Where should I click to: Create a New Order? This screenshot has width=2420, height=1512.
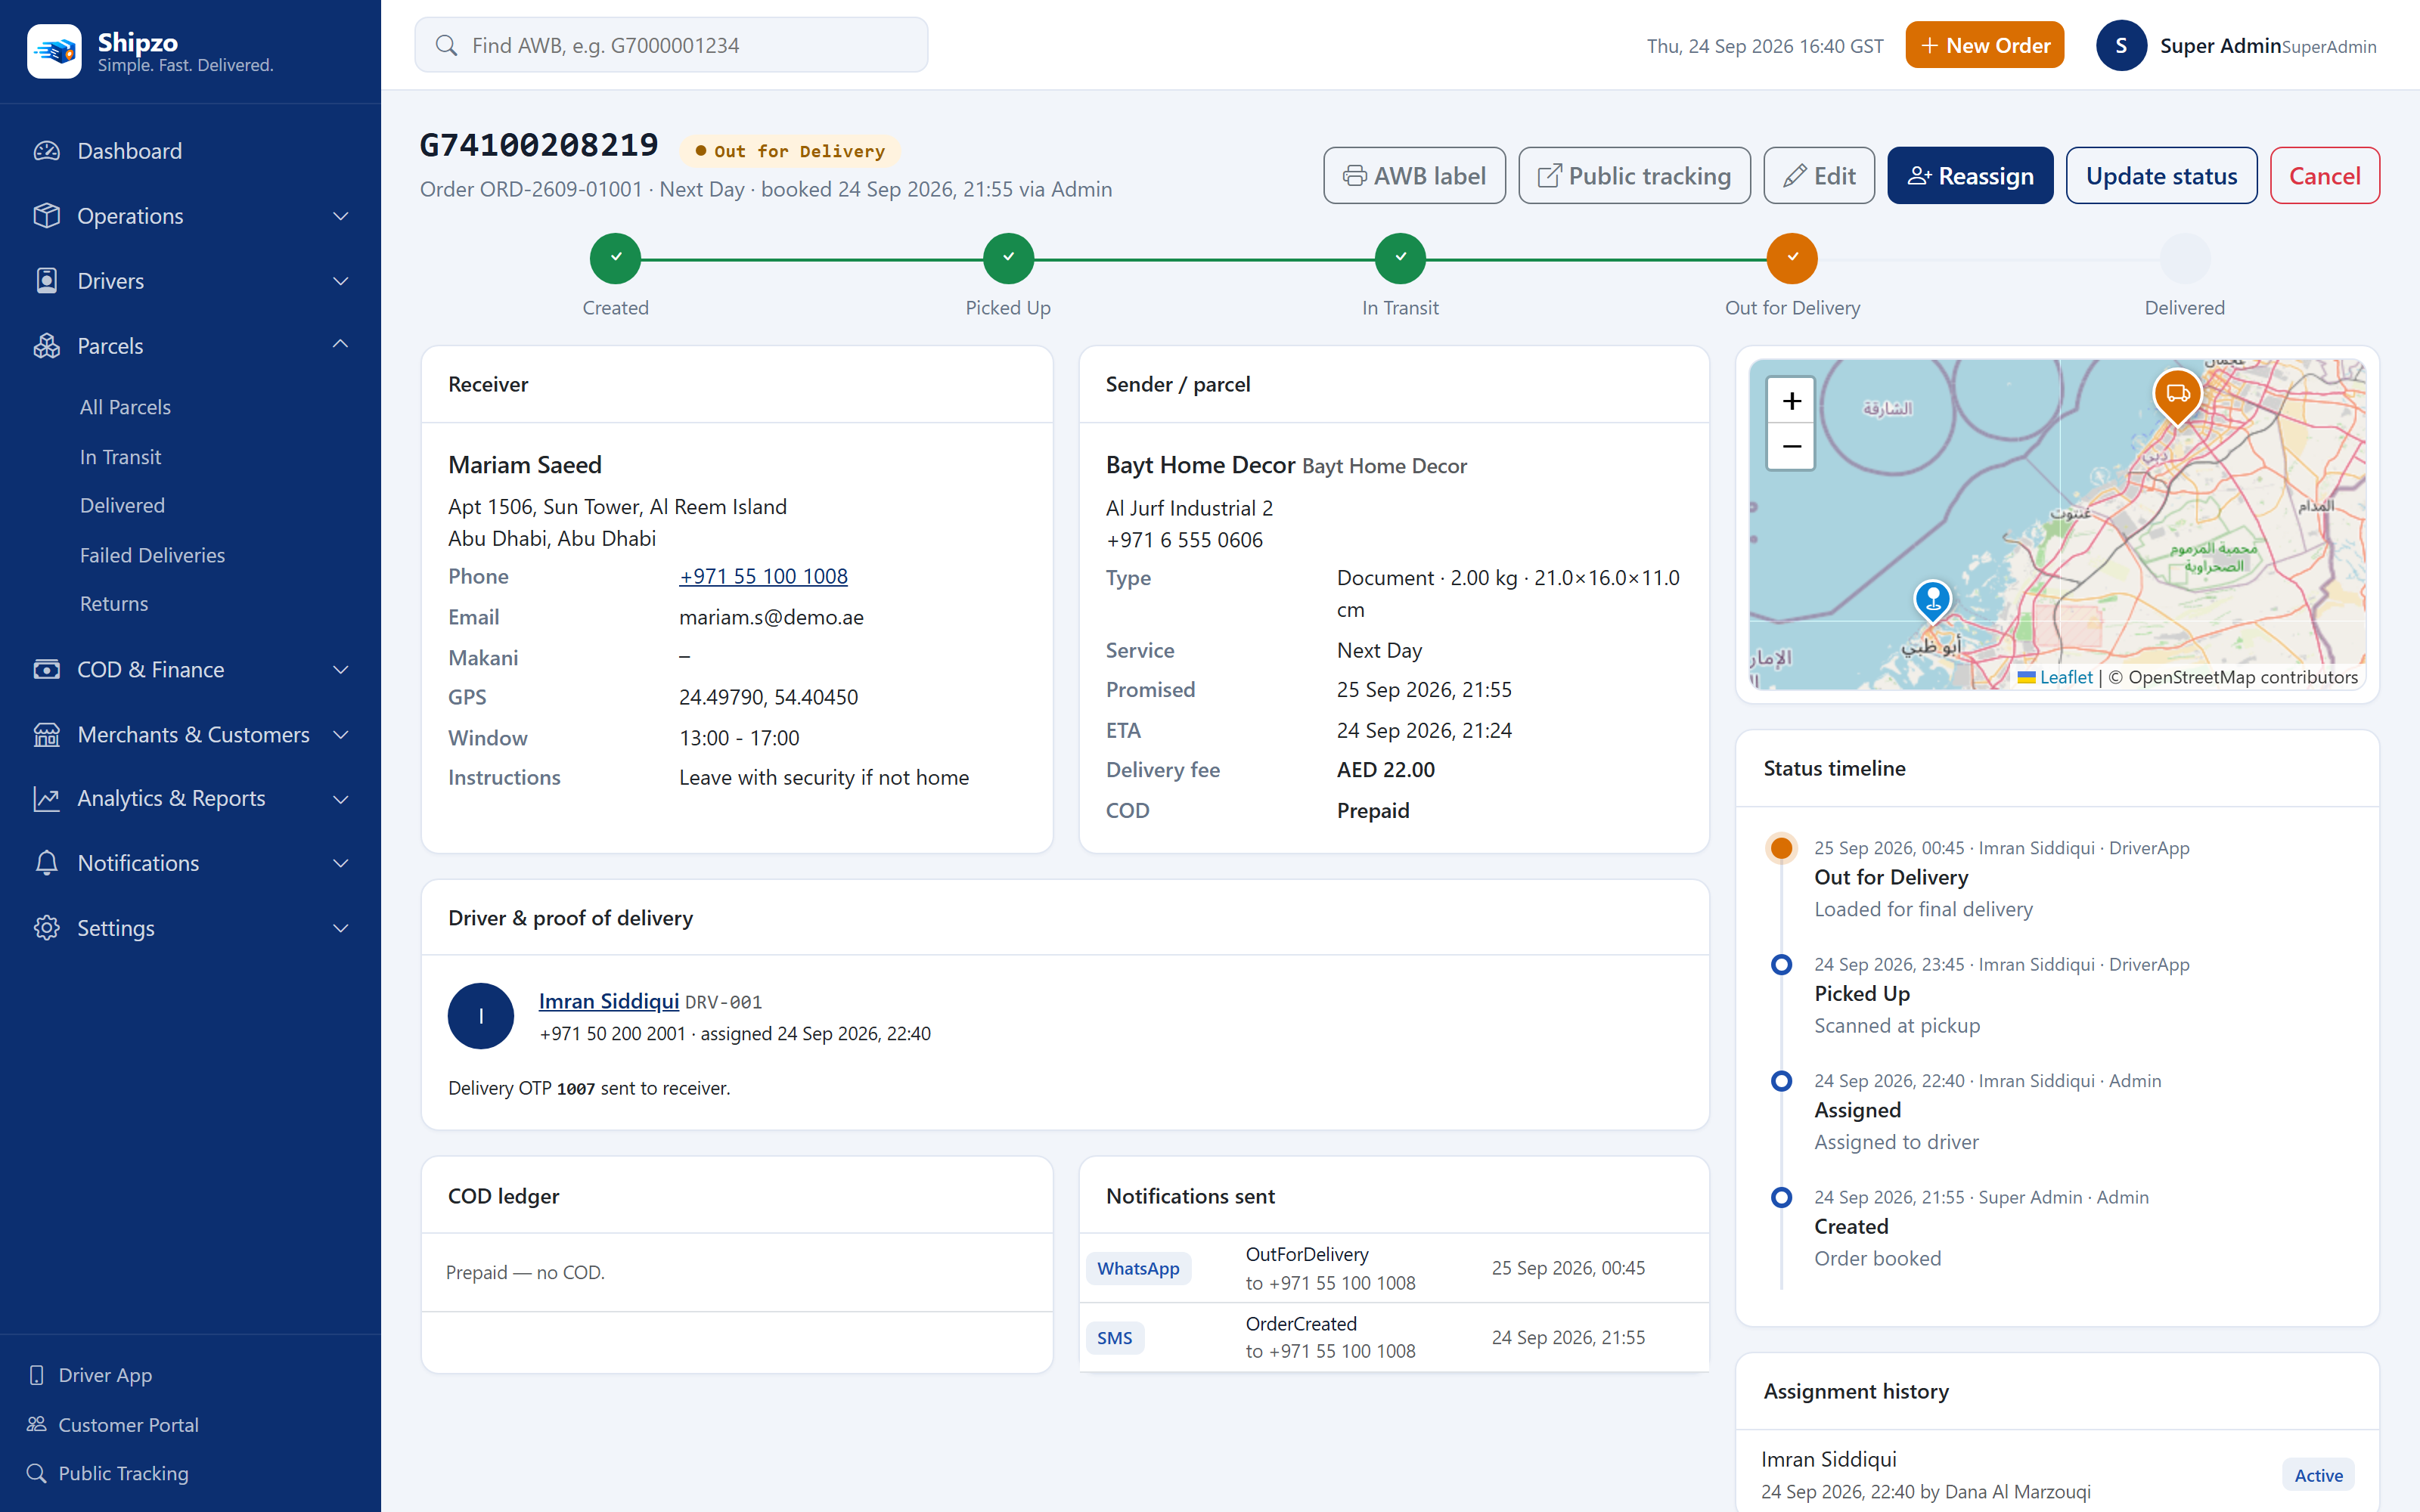point(1984,45)
